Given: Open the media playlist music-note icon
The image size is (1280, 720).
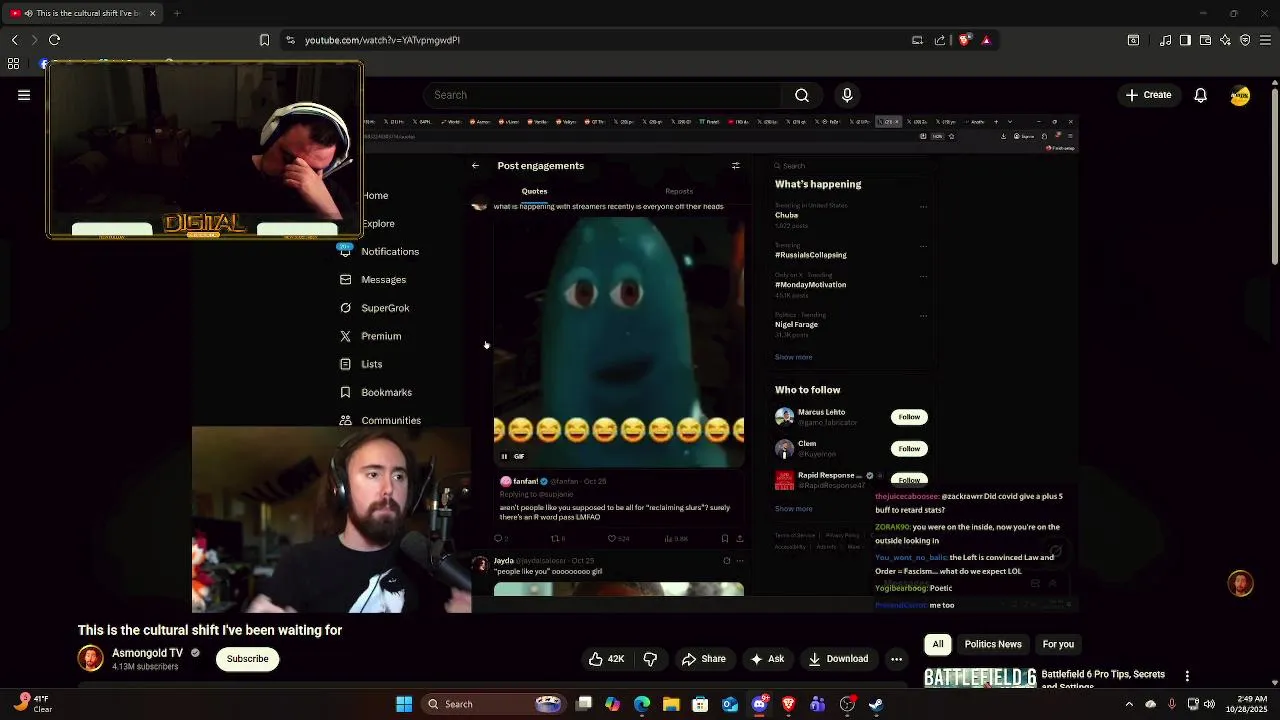Looking at the screenshot, I should click(1165, 40).
